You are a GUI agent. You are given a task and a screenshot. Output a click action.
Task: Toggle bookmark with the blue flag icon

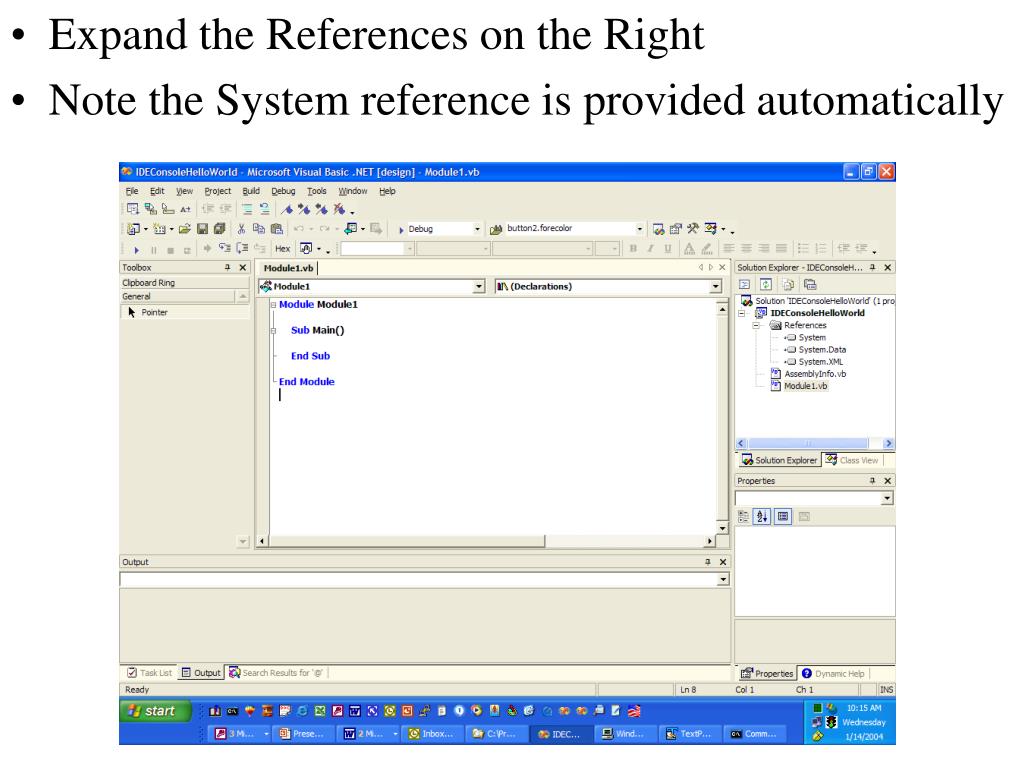pos(287,210)
